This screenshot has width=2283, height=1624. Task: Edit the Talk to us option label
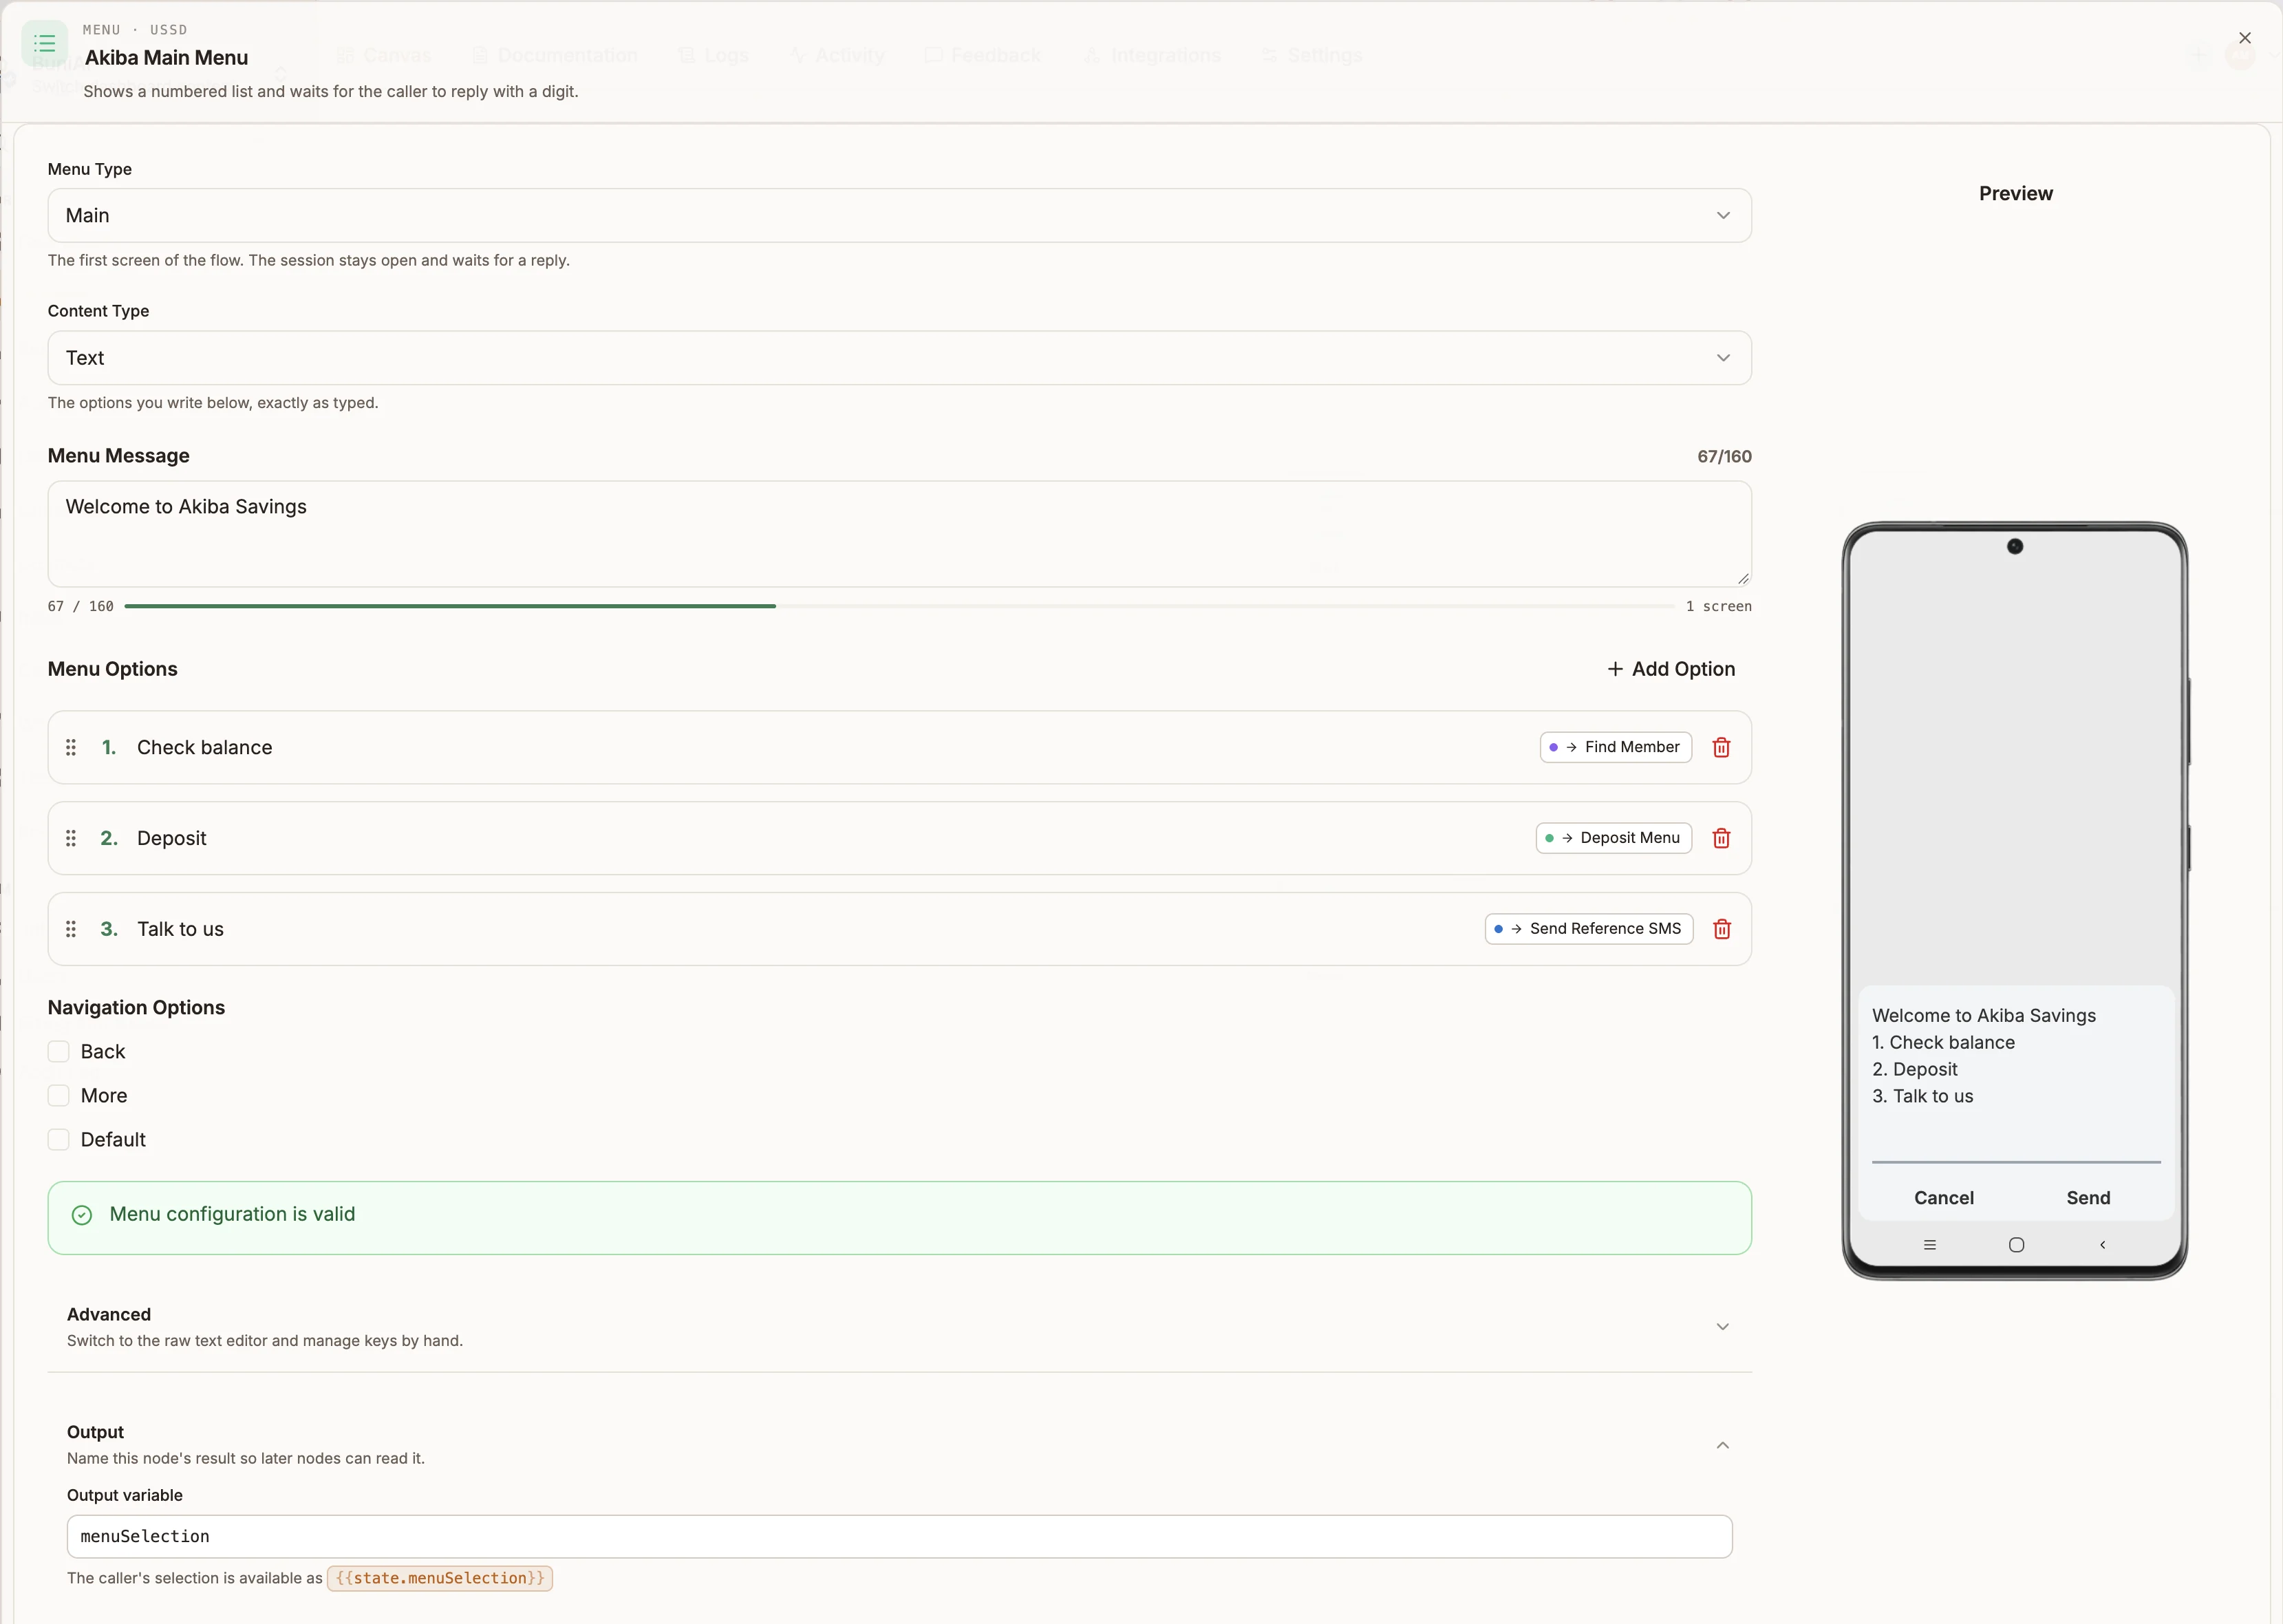coord(180,929)
